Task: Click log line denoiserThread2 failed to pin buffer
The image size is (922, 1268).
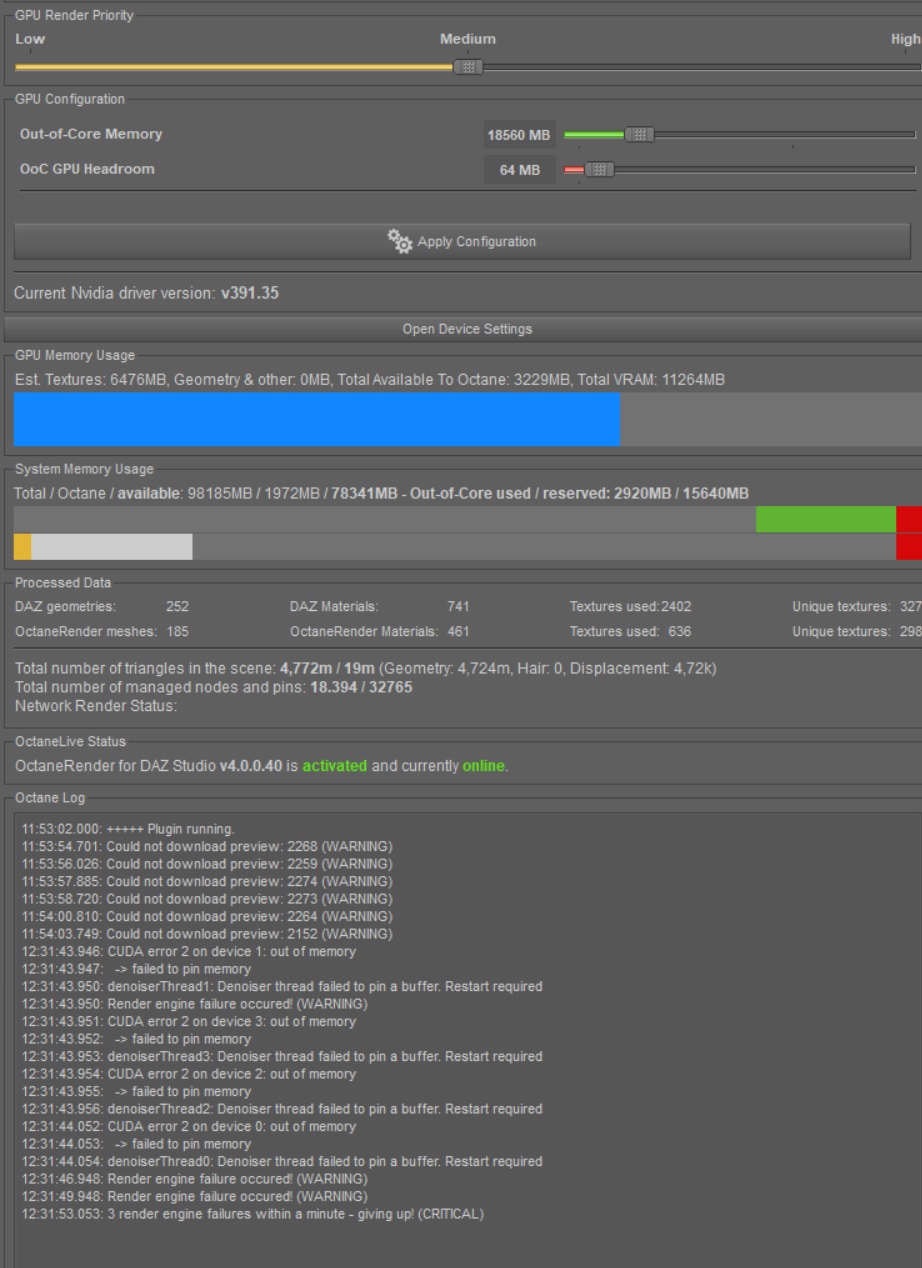Action: [282, 1109]
